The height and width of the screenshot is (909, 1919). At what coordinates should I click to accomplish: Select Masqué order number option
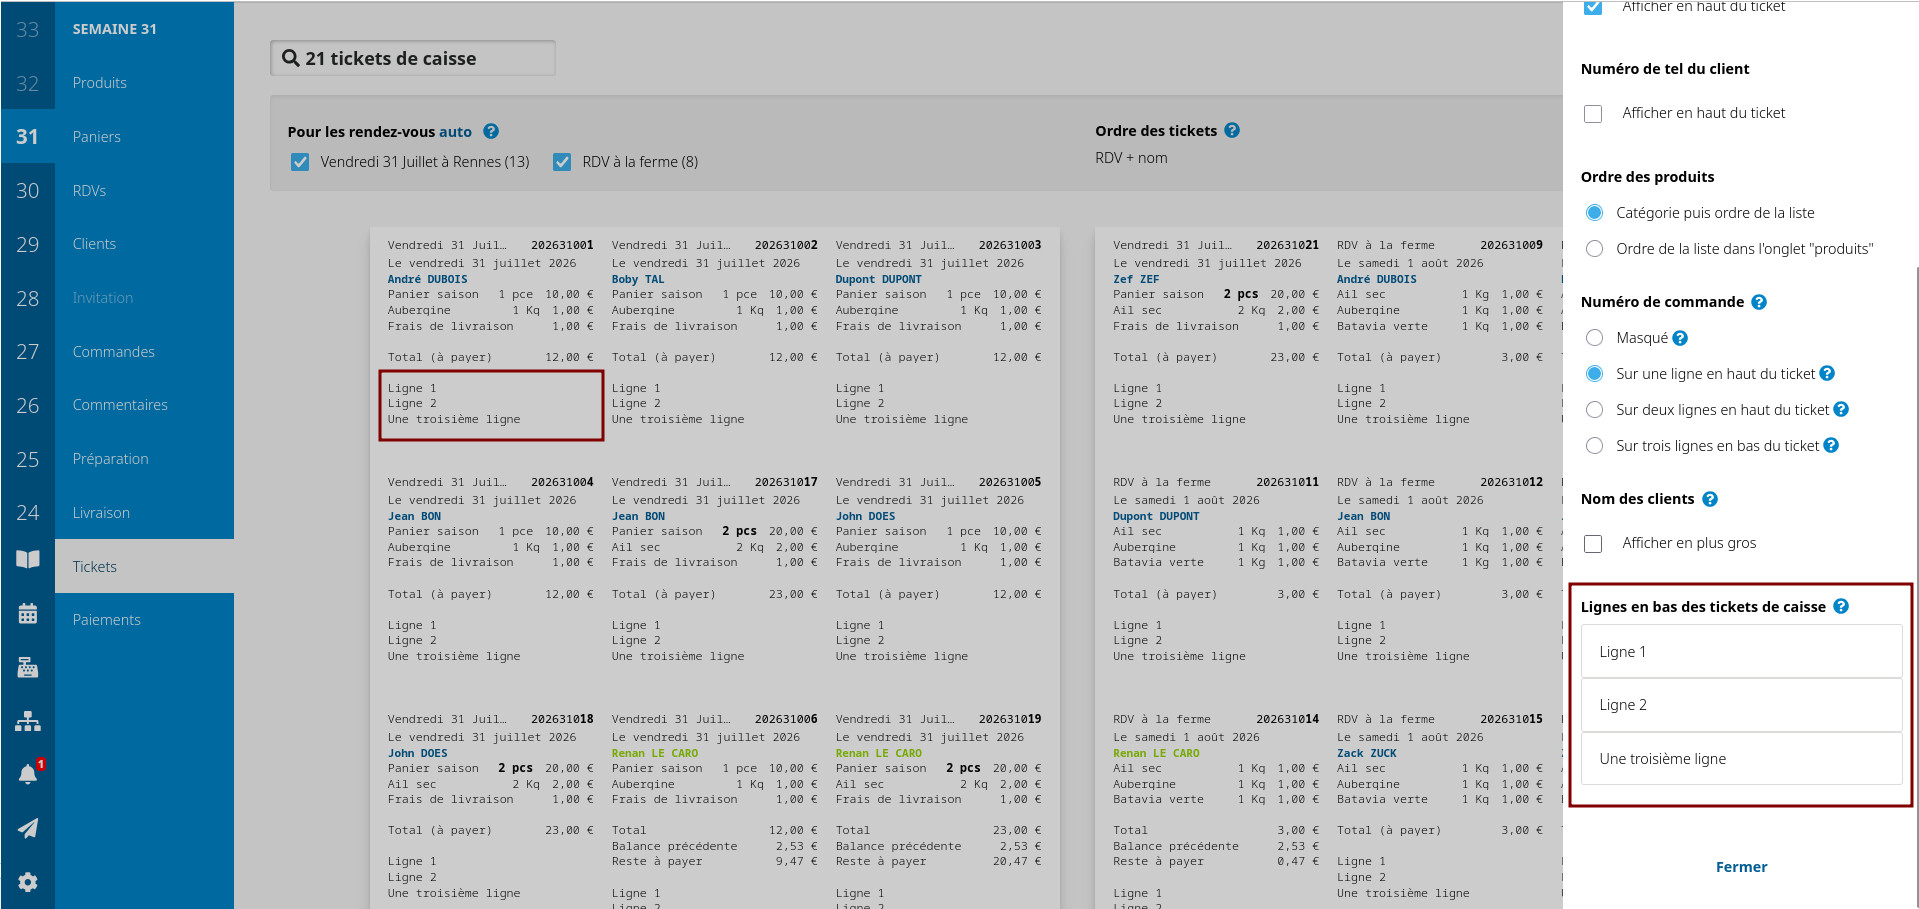tap(1594, 338)
